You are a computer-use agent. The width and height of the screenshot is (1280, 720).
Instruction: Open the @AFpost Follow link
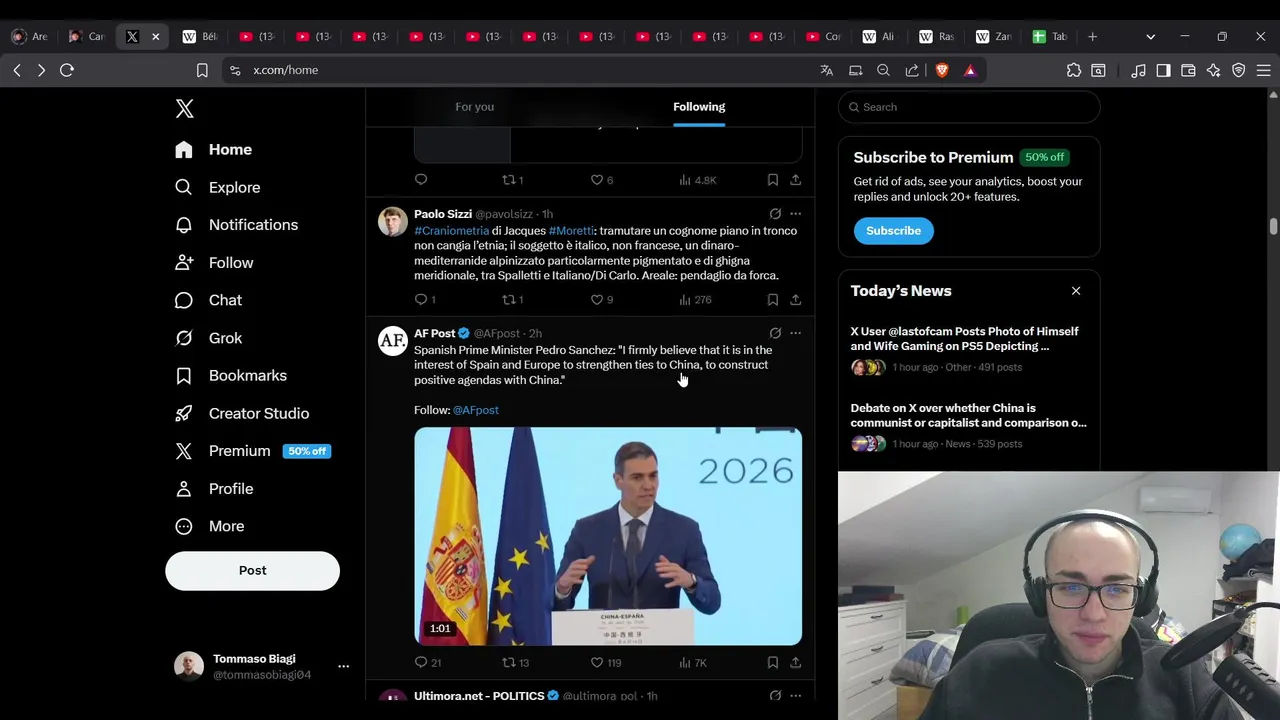click(x=476, y=410)
